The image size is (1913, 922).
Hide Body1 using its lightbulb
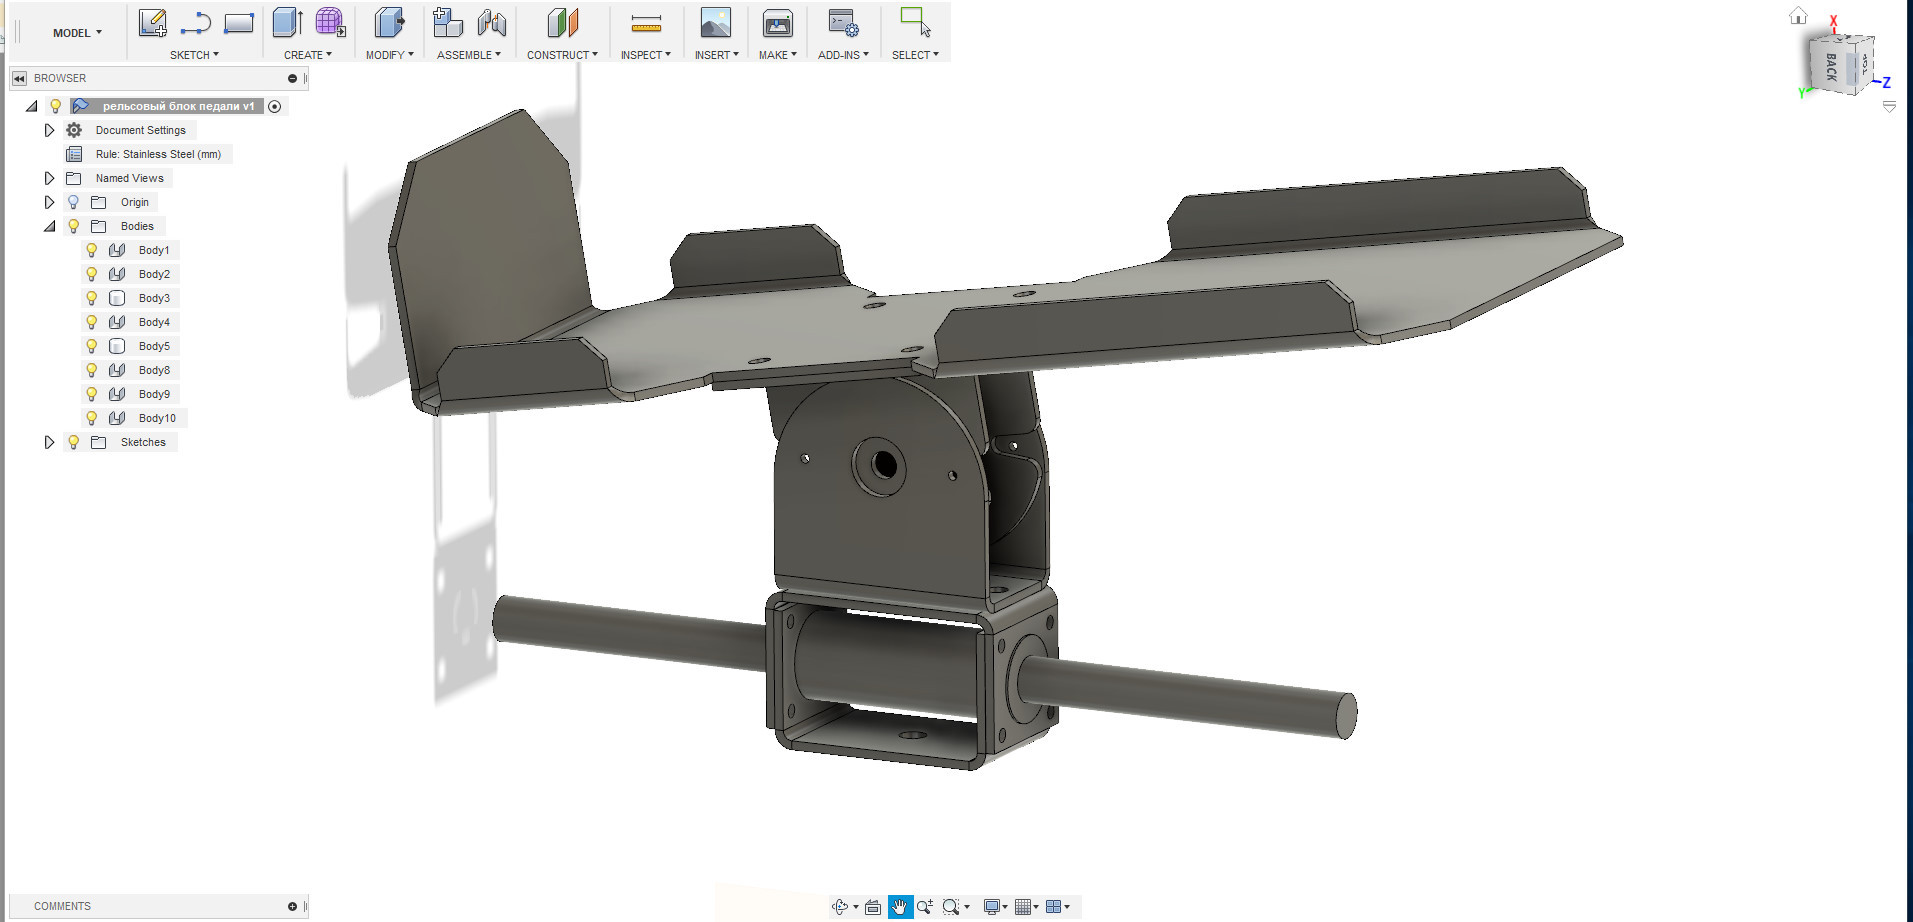point(92,250)
